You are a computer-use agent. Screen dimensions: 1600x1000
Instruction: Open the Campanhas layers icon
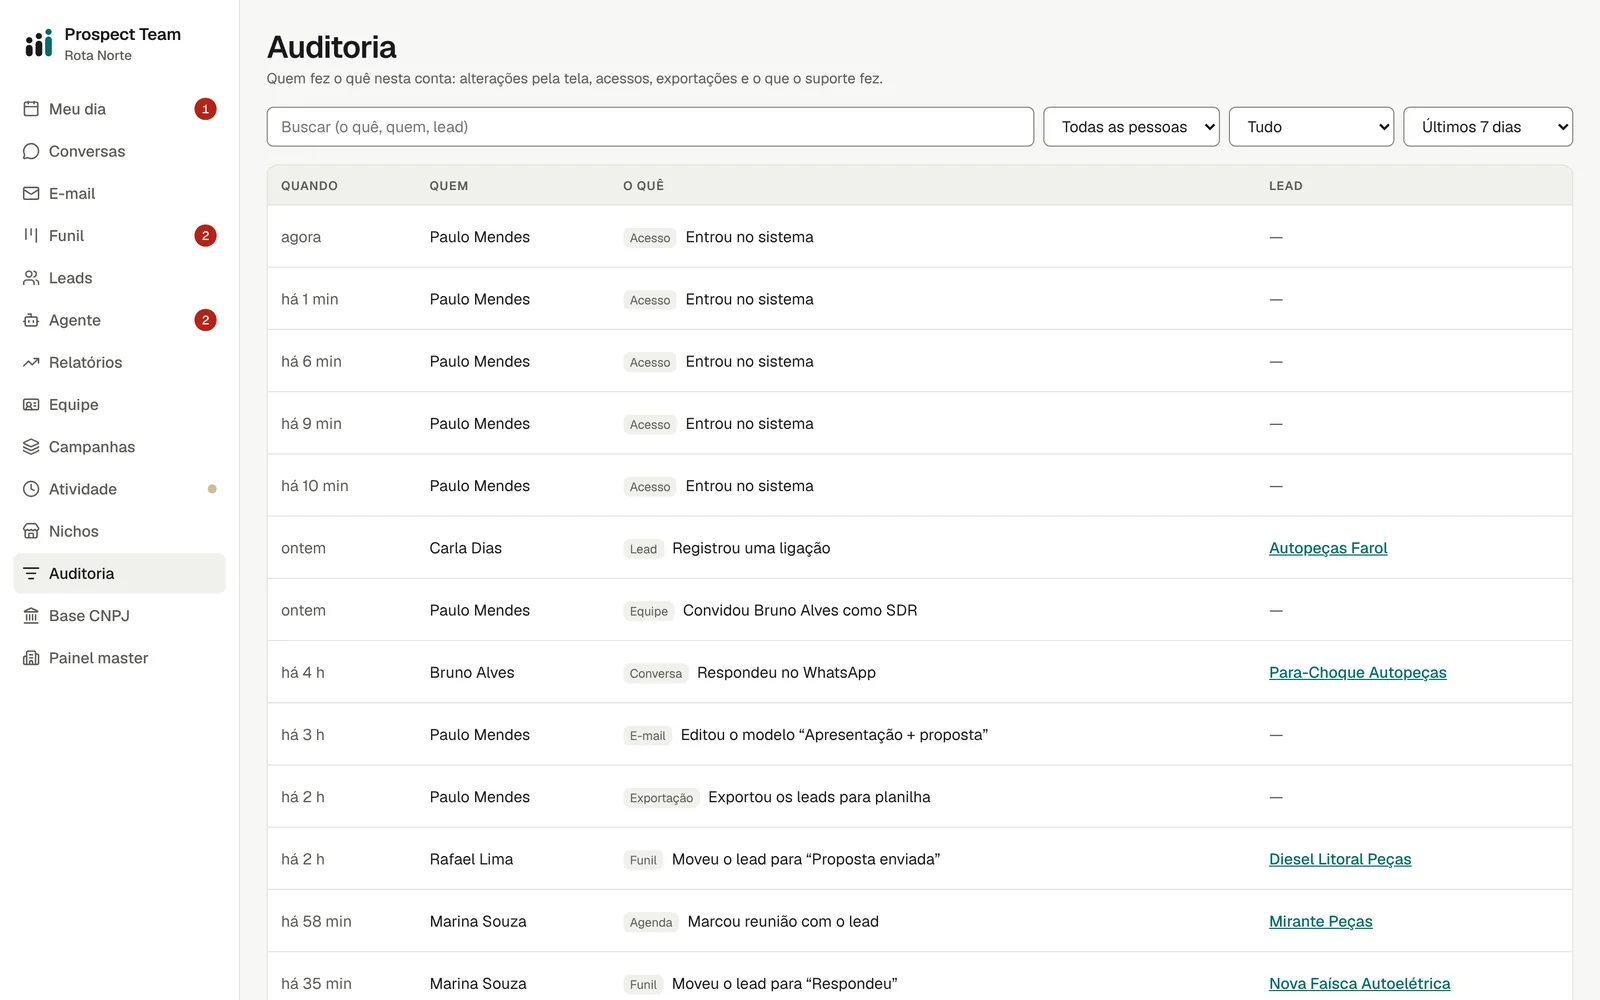(x=31, y=447)
